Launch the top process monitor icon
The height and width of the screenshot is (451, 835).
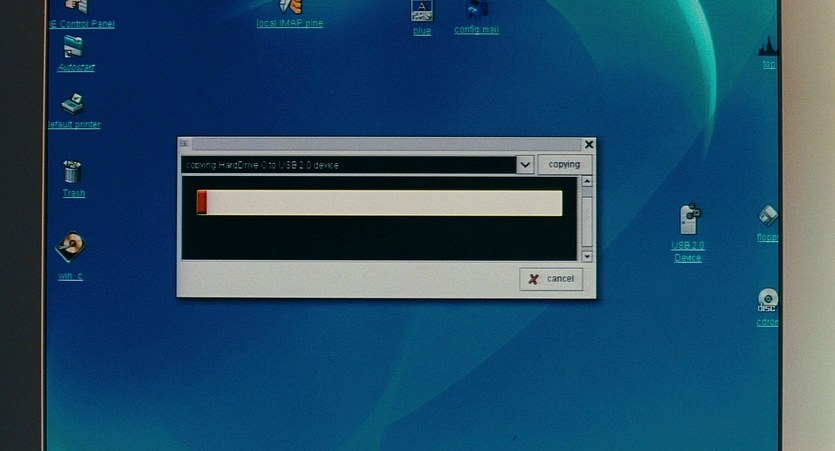pyautogui.click(x=768, y=46)
